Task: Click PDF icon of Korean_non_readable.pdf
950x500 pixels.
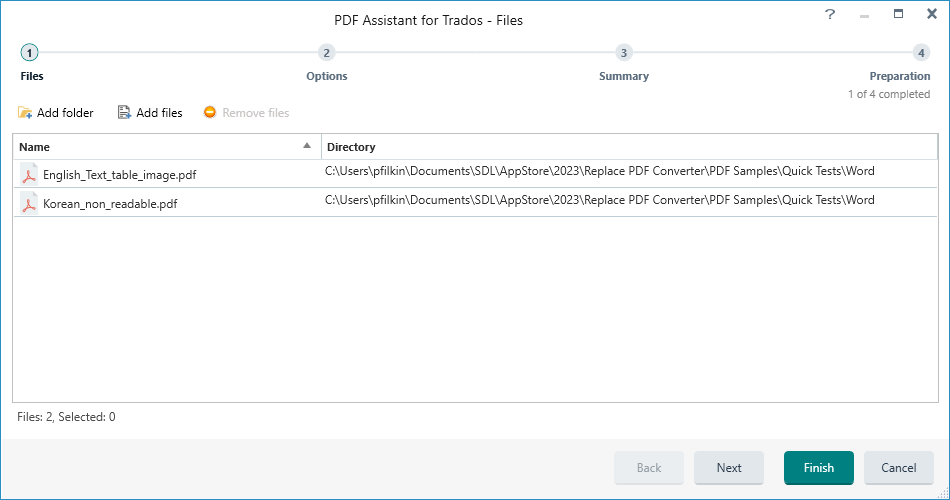Action: point(28,204)
